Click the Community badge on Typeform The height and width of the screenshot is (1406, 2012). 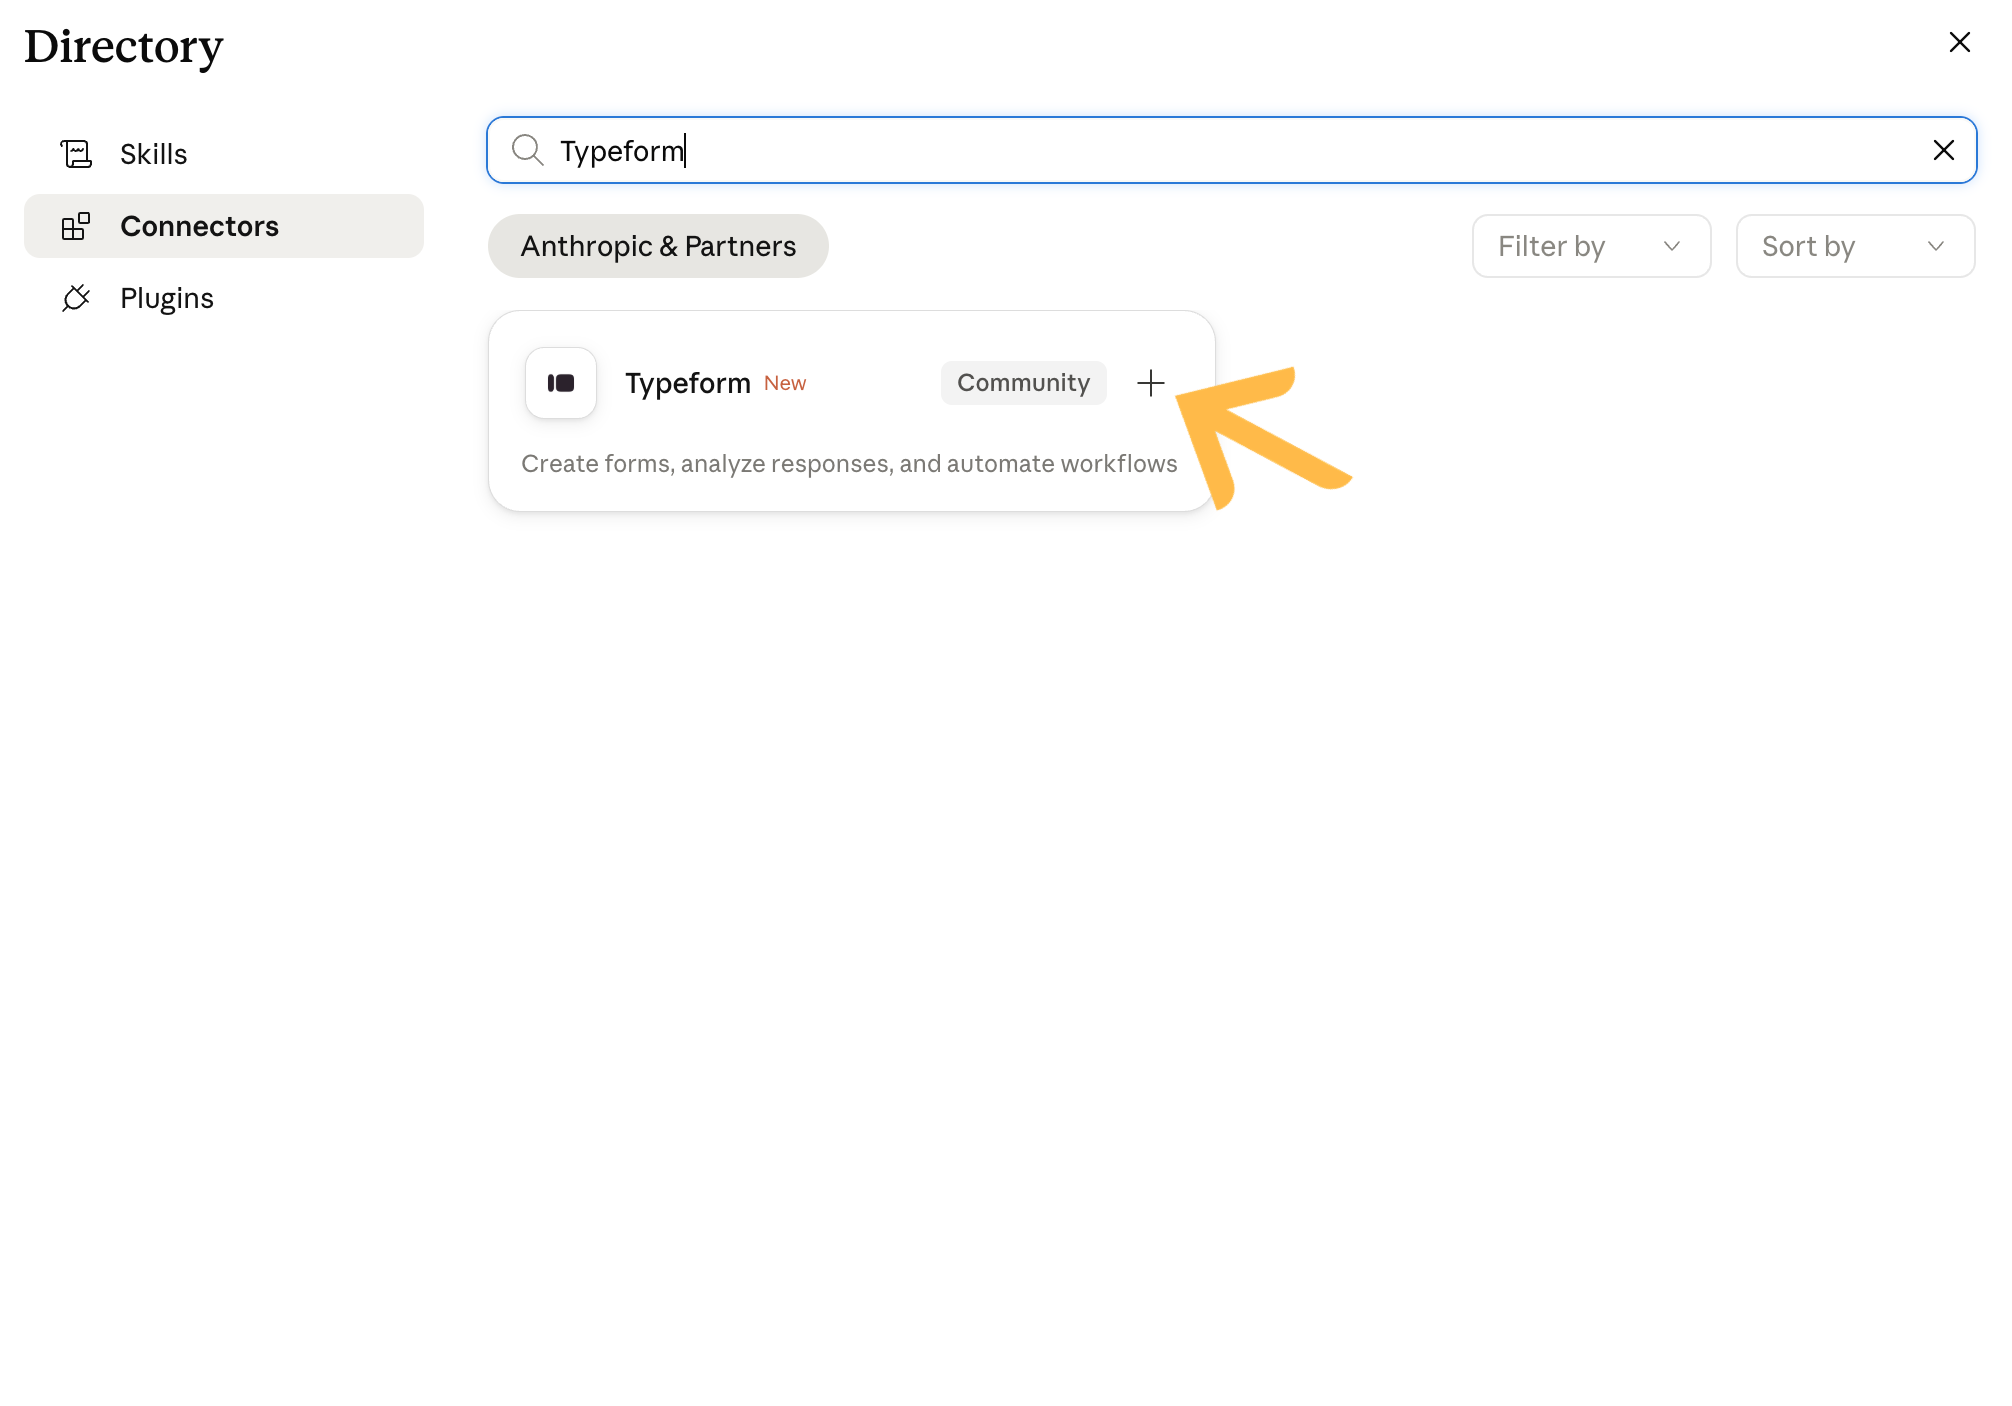tap(1024, 383)
